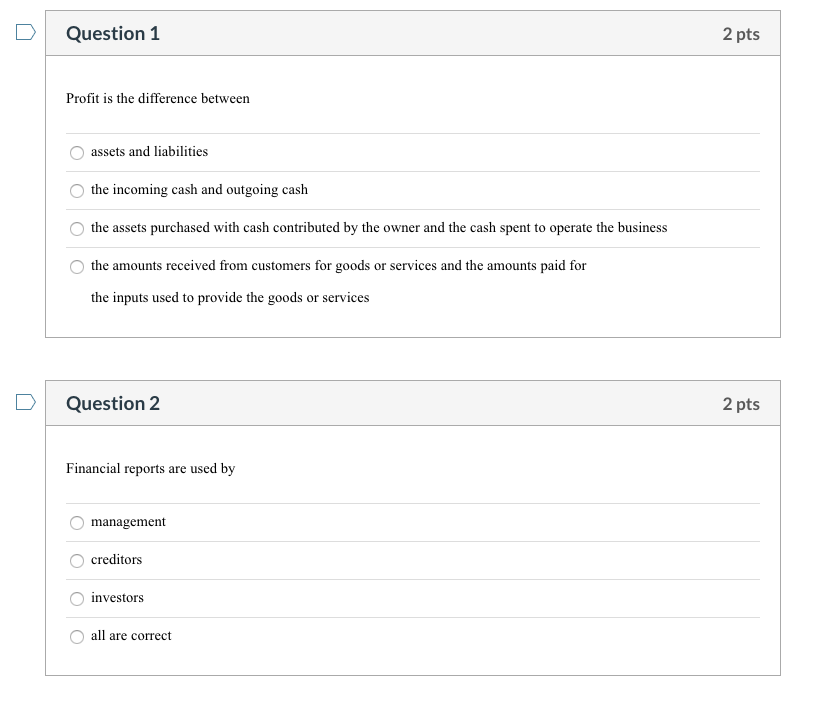Choose 'creditors' for Question 2
The height and width of the screenshot is (704, 829).
point(77,560)
